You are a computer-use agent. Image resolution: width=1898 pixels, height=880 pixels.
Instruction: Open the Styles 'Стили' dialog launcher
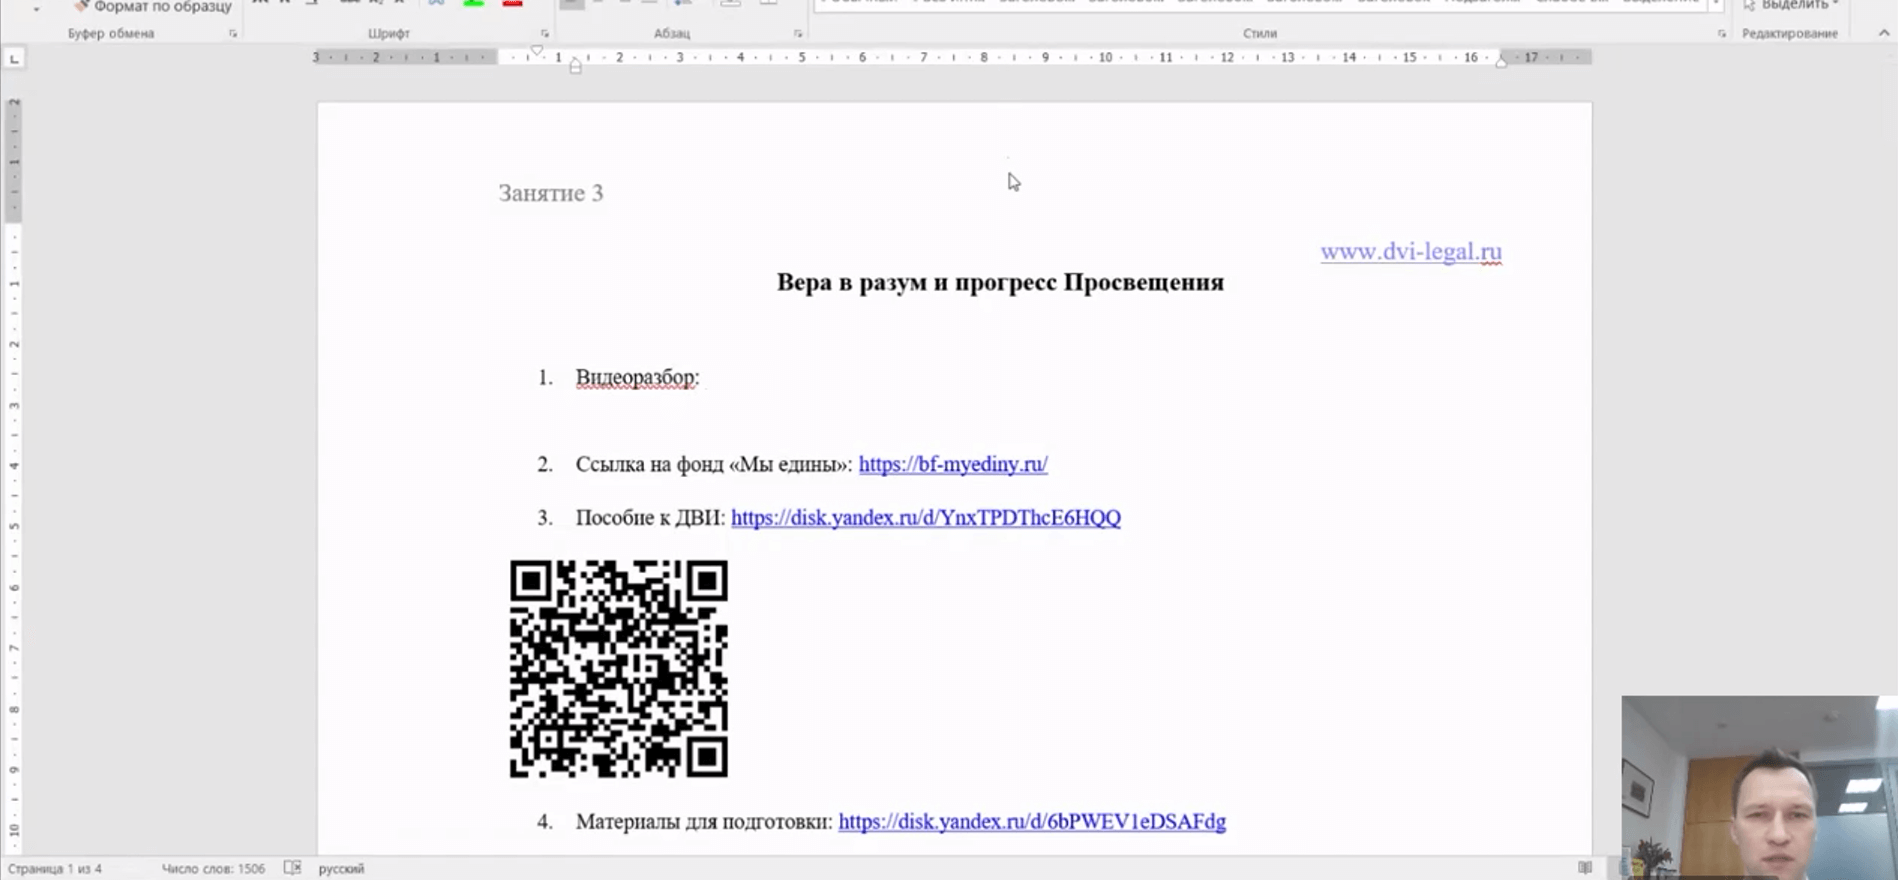click(1722, 33)
